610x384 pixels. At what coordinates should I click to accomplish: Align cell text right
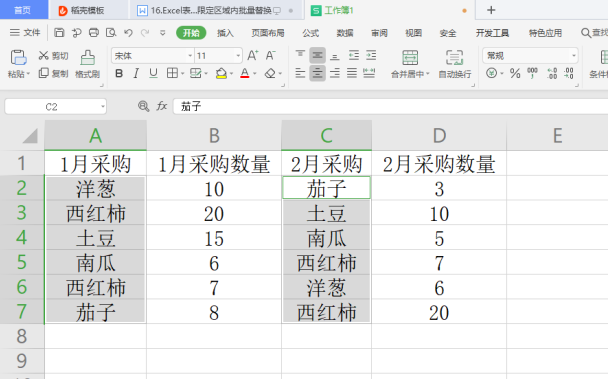click(x=335, y=73)
